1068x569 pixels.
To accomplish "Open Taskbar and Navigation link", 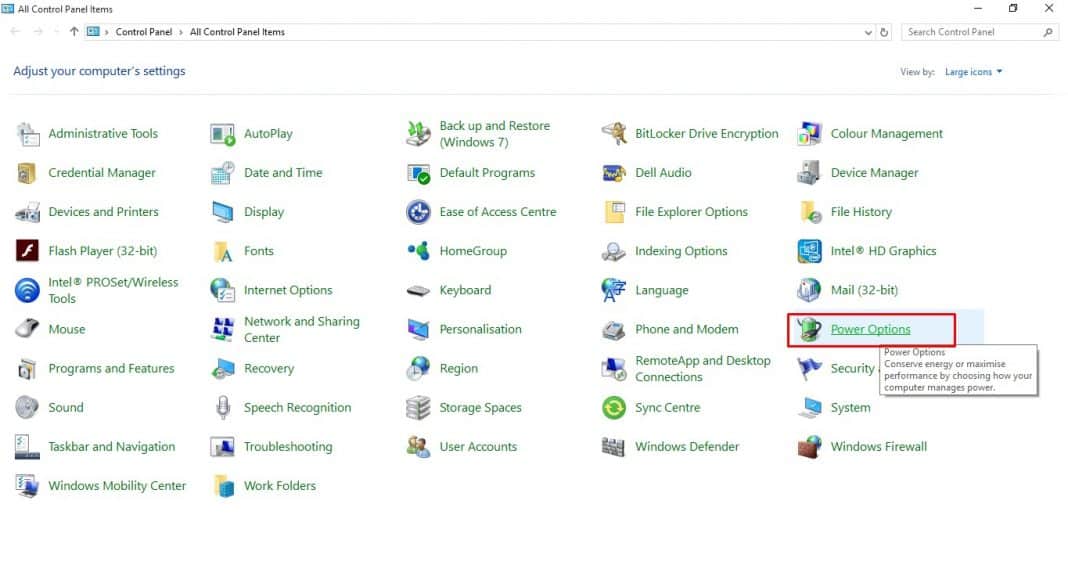I will pyautogui.click(x=112, y=446).
